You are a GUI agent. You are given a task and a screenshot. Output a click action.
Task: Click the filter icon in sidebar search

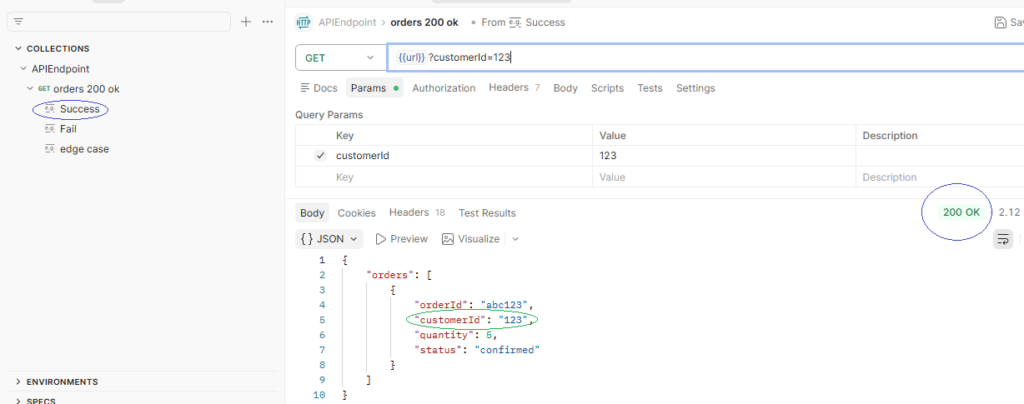(x=18, y=22)
